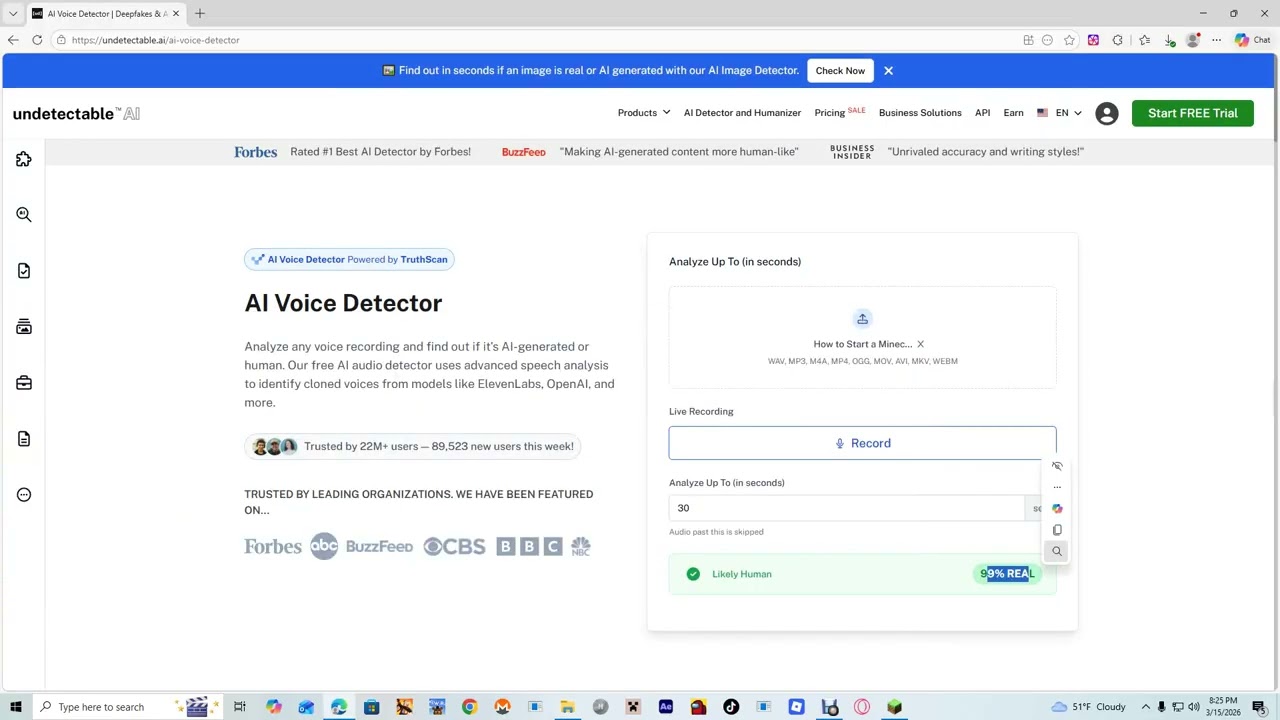1280x720 pixels.
Task: Open the printer-like icon in left sidebar
Action: 24,327
